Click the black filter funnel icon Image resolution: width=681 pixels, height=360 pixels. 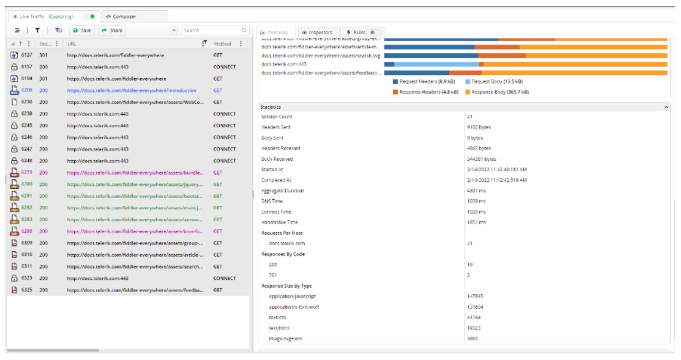(x=37, y=30)
